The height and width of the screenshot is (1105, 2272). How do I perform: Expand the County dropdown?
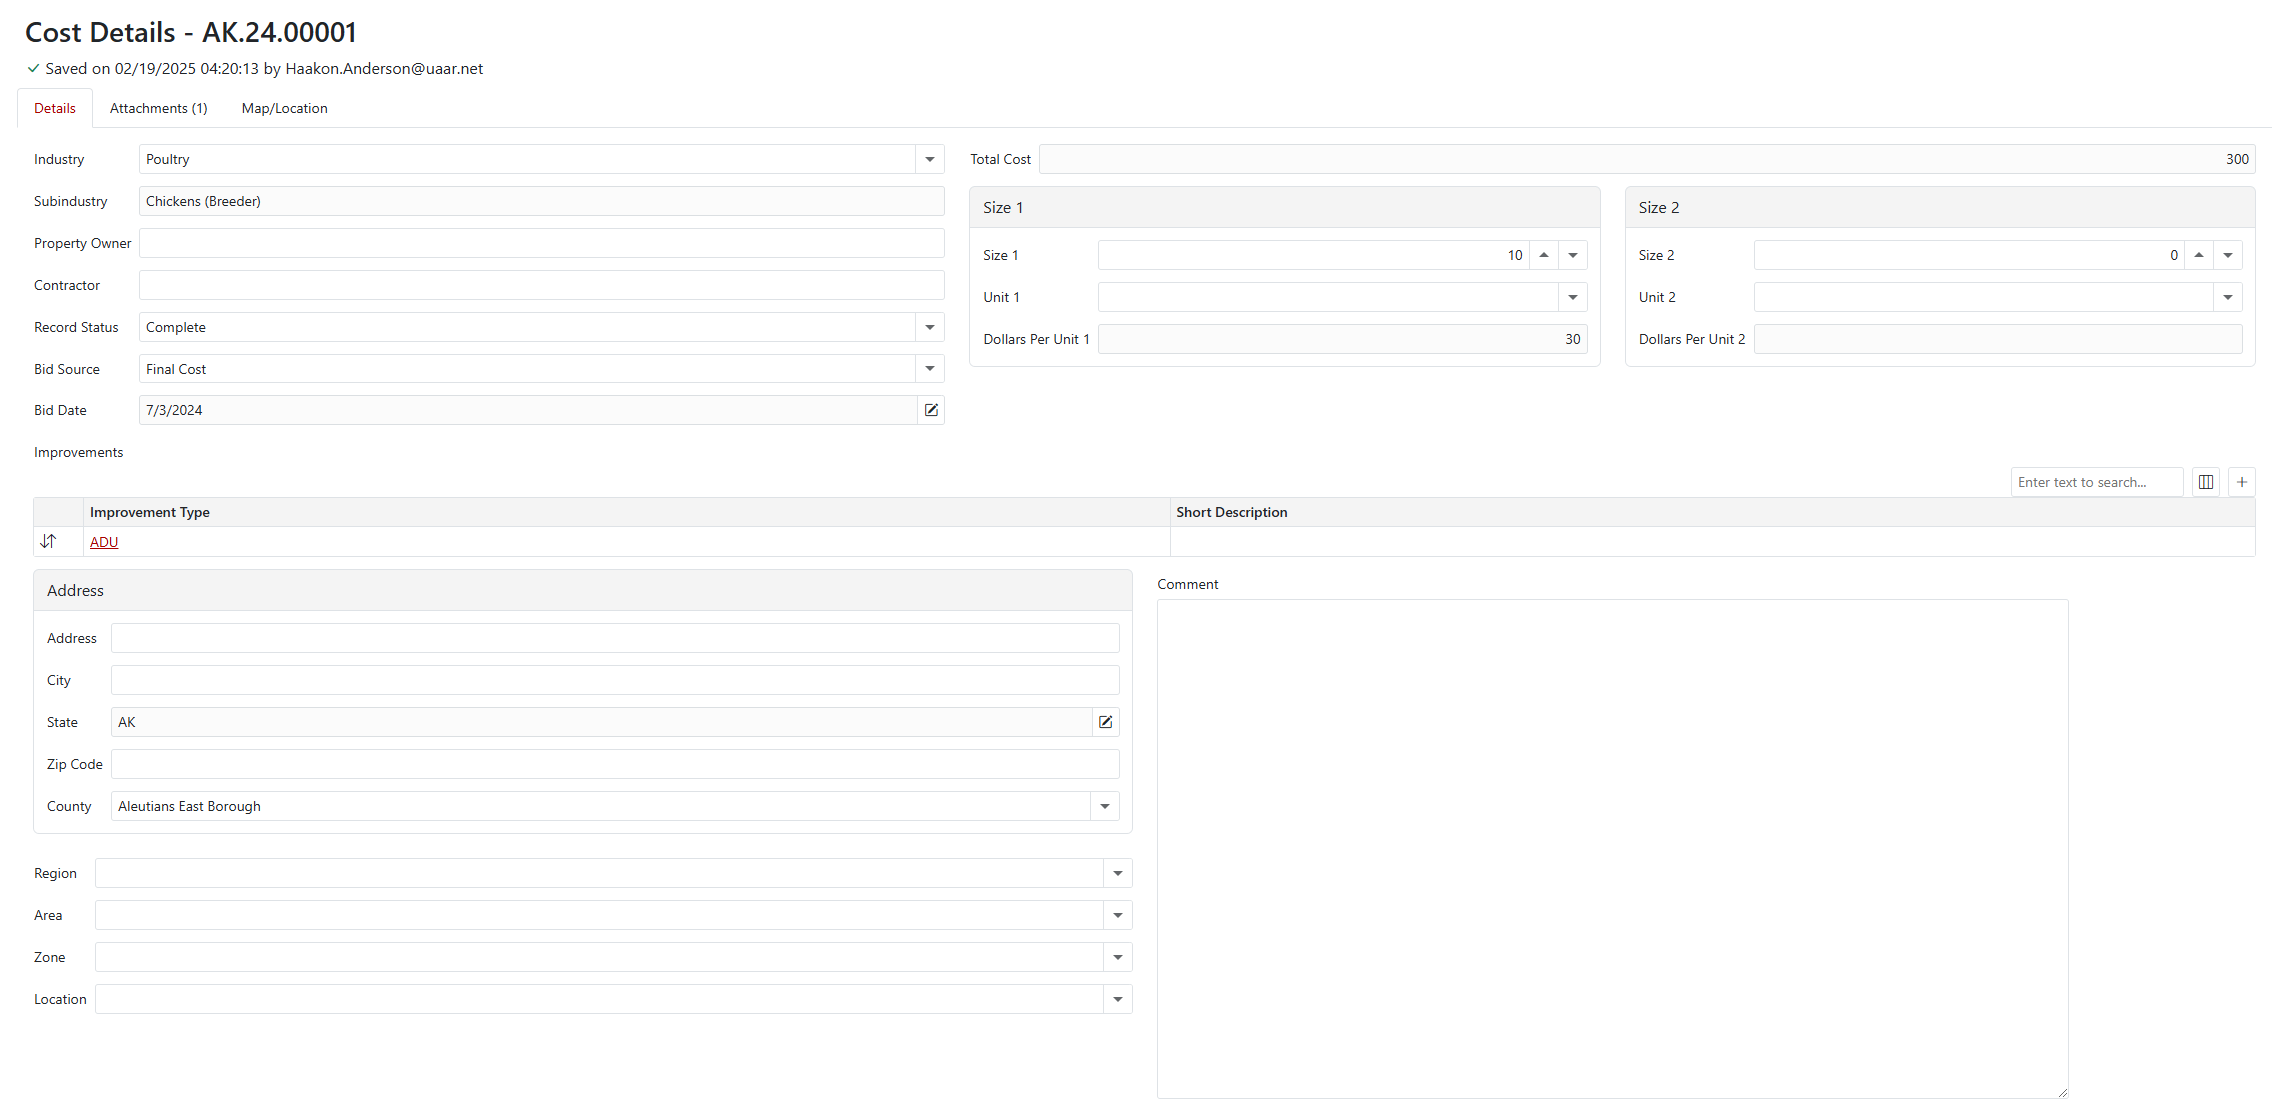pyautogui.click(x=1105, y=806)
